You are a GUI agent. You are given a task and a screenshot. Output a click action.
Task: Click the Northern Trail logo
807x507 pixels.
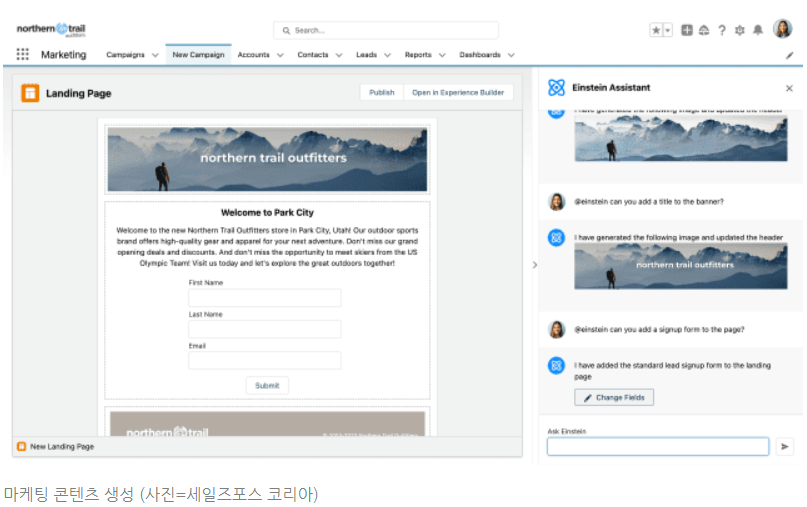pyautogui.click(x=51, y=29)
